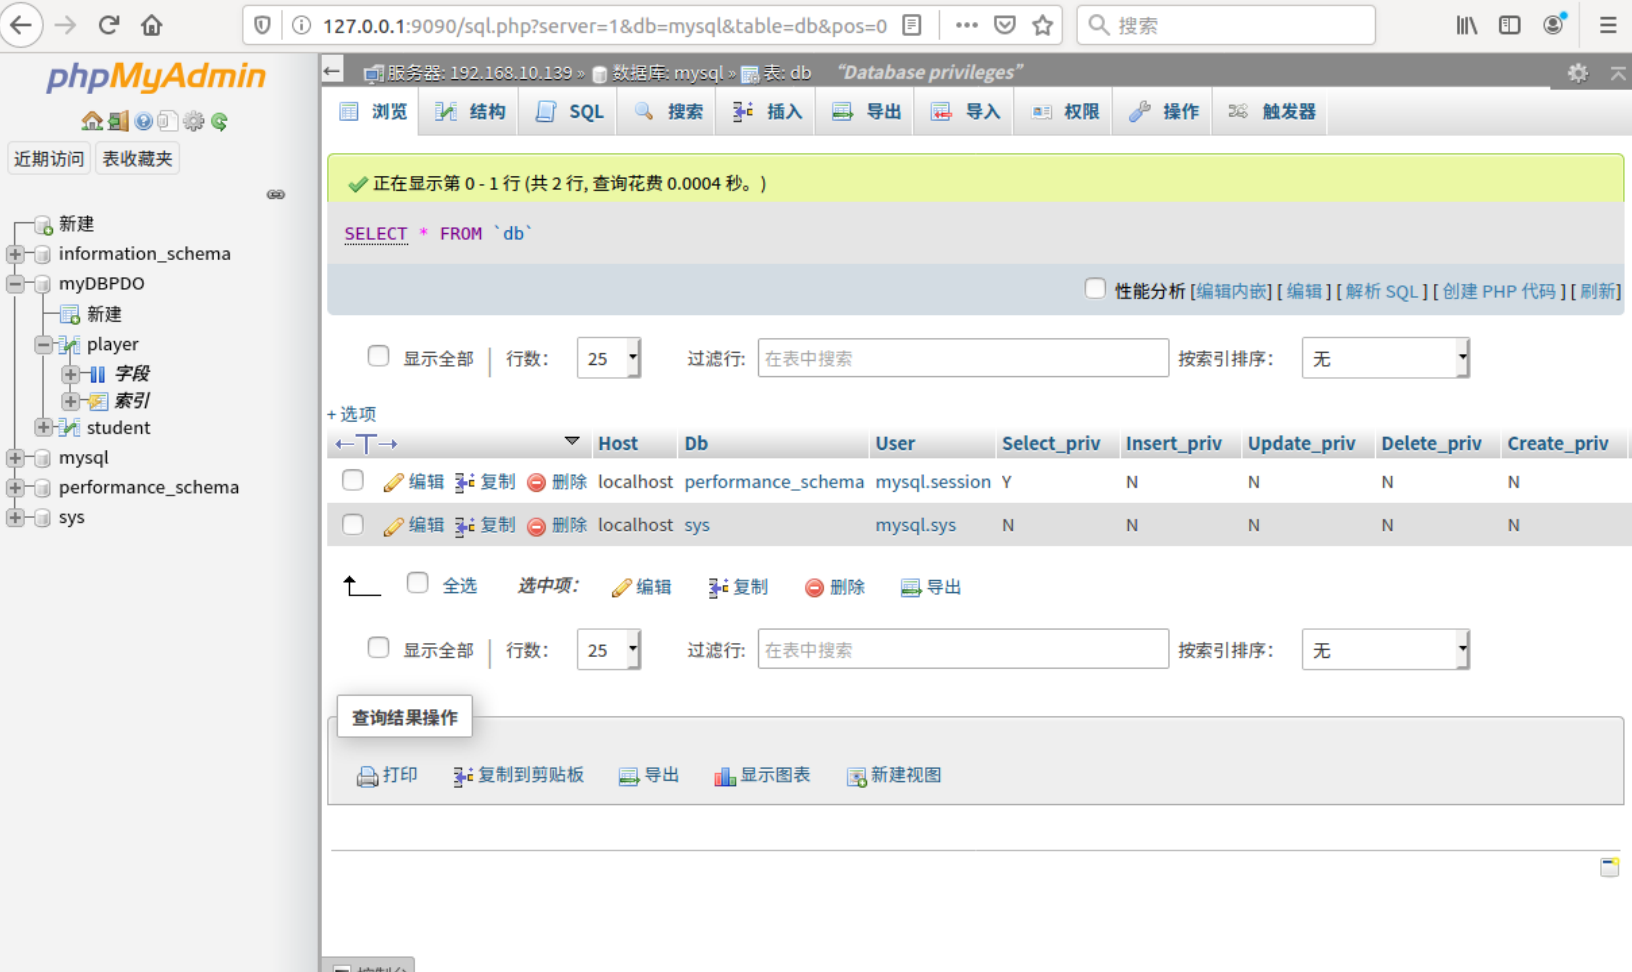Click the upper filter rows search field
1632x972 pixels.
pos(963,358)
